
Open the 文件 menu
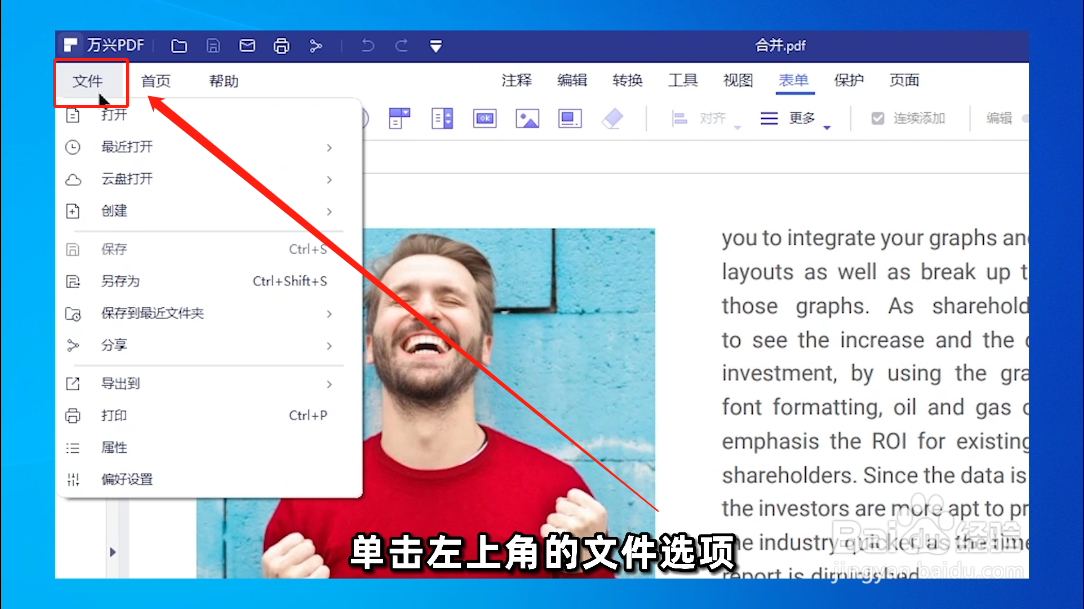pos(88,81)
